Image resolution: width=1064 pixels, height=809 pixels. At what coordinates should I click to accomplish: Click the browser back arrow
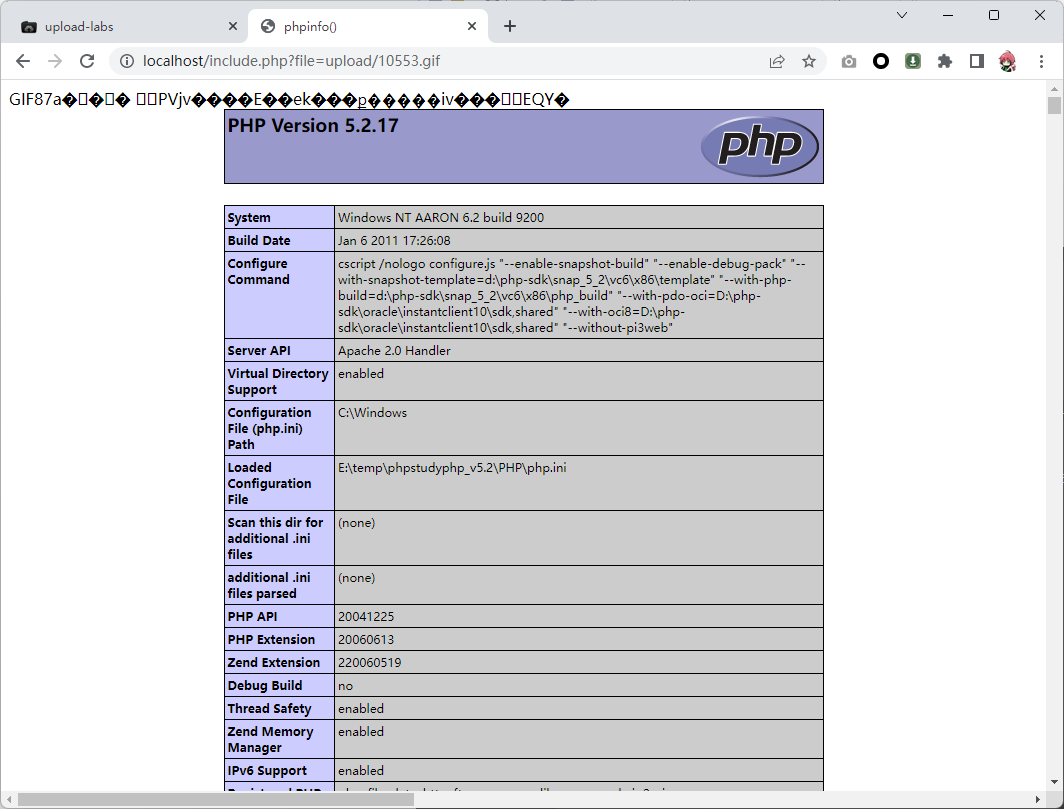(x=23, y=61)
